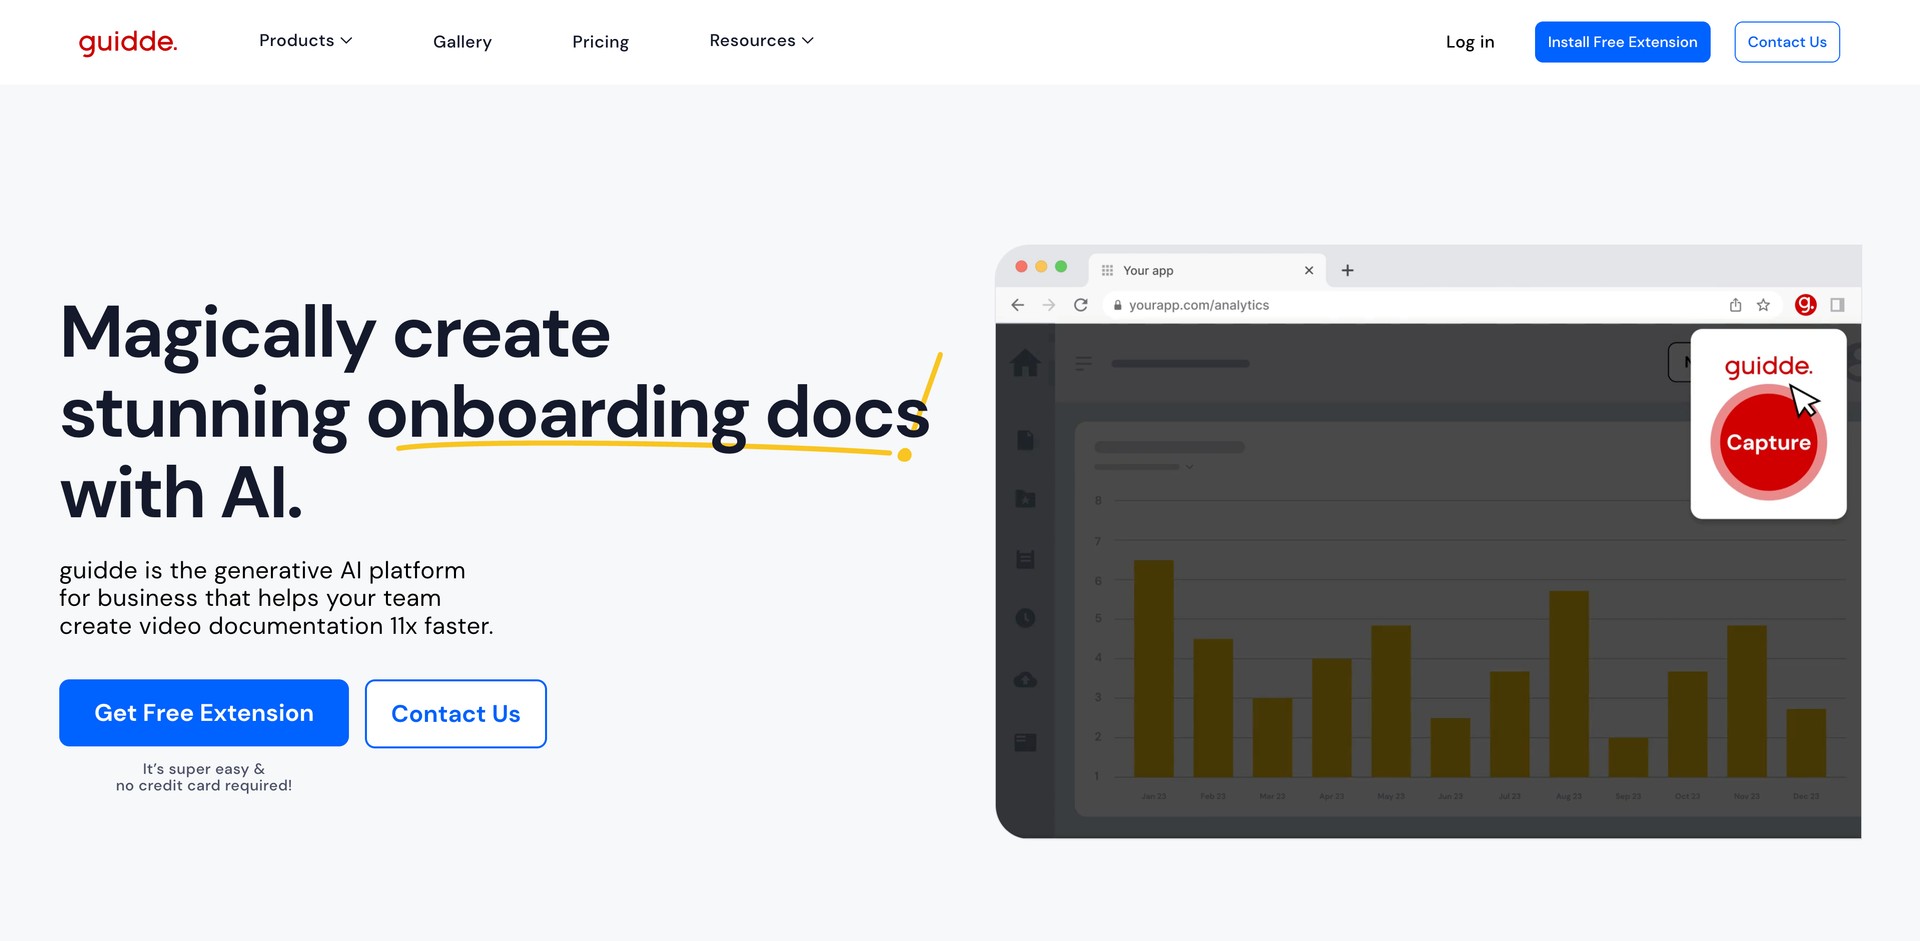Close the 'Your app' browser tab
The height and width of the screenshot is (941, 1920).
click(1309, 271)
